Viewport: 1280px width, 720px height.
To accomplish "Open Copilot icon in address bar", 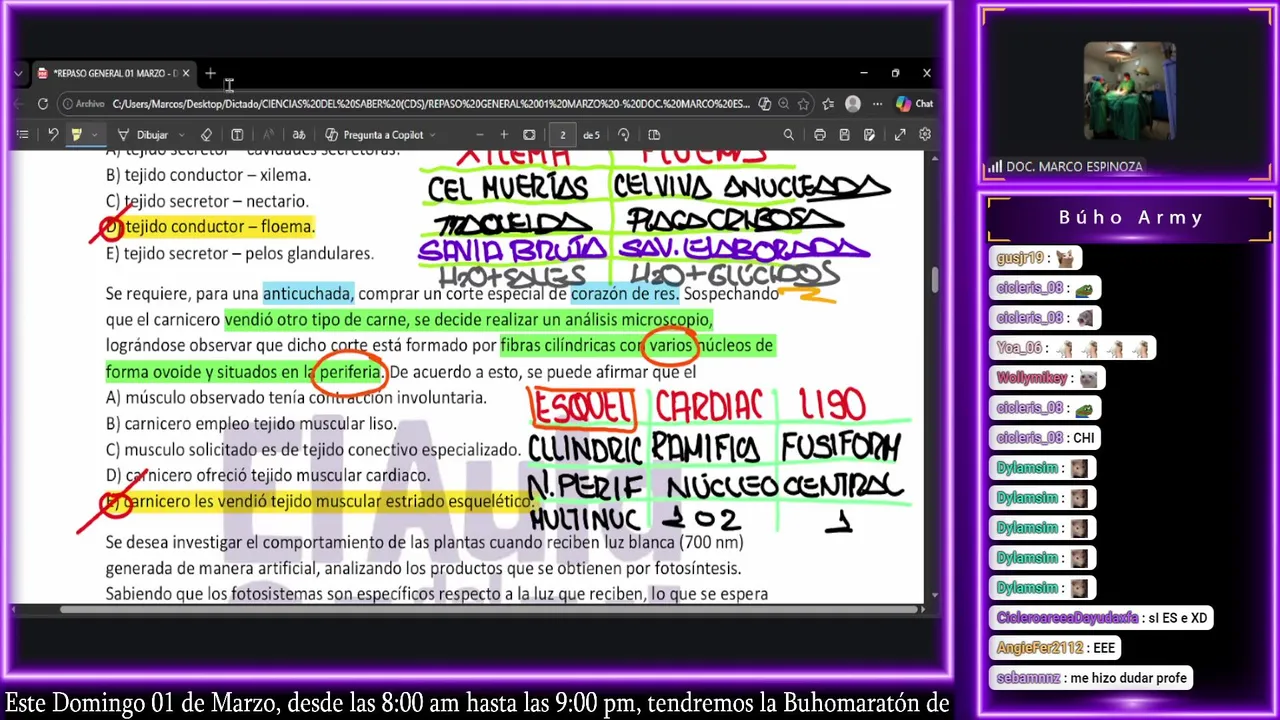I will [764, 104].
